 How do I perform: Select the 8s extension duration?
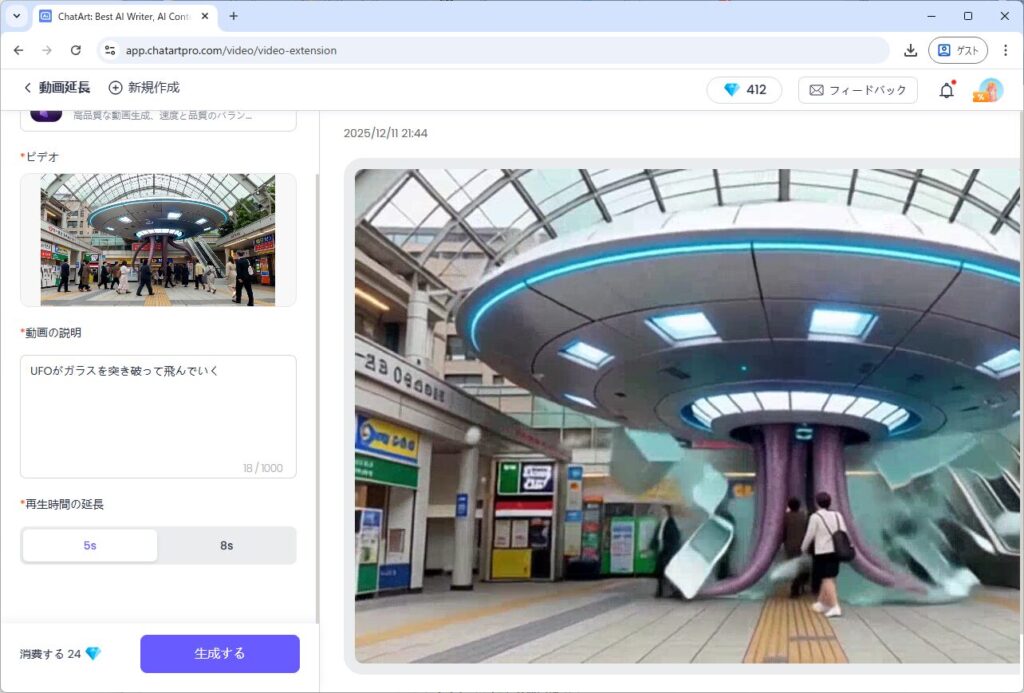point(227,545)
